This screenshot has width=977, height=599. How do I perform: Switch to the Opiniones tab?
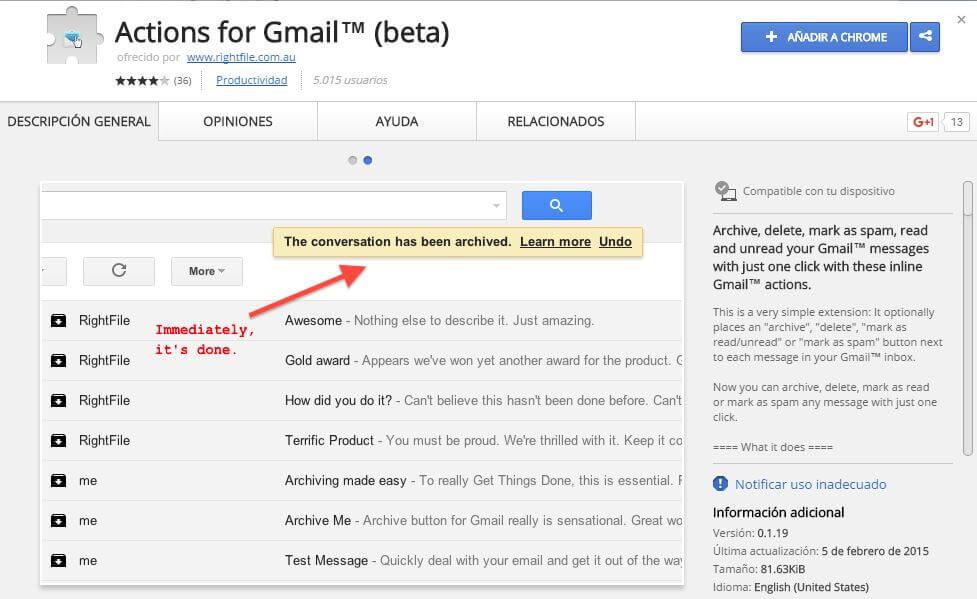click(238, 122)
